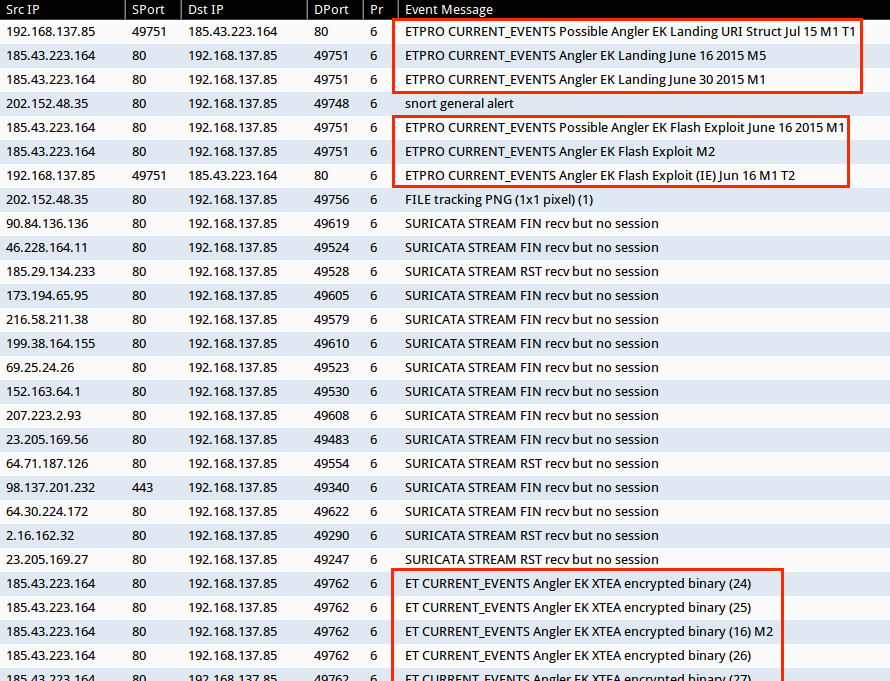Click destination port 49340 cell
890x681 pixels.
point(331,487)
